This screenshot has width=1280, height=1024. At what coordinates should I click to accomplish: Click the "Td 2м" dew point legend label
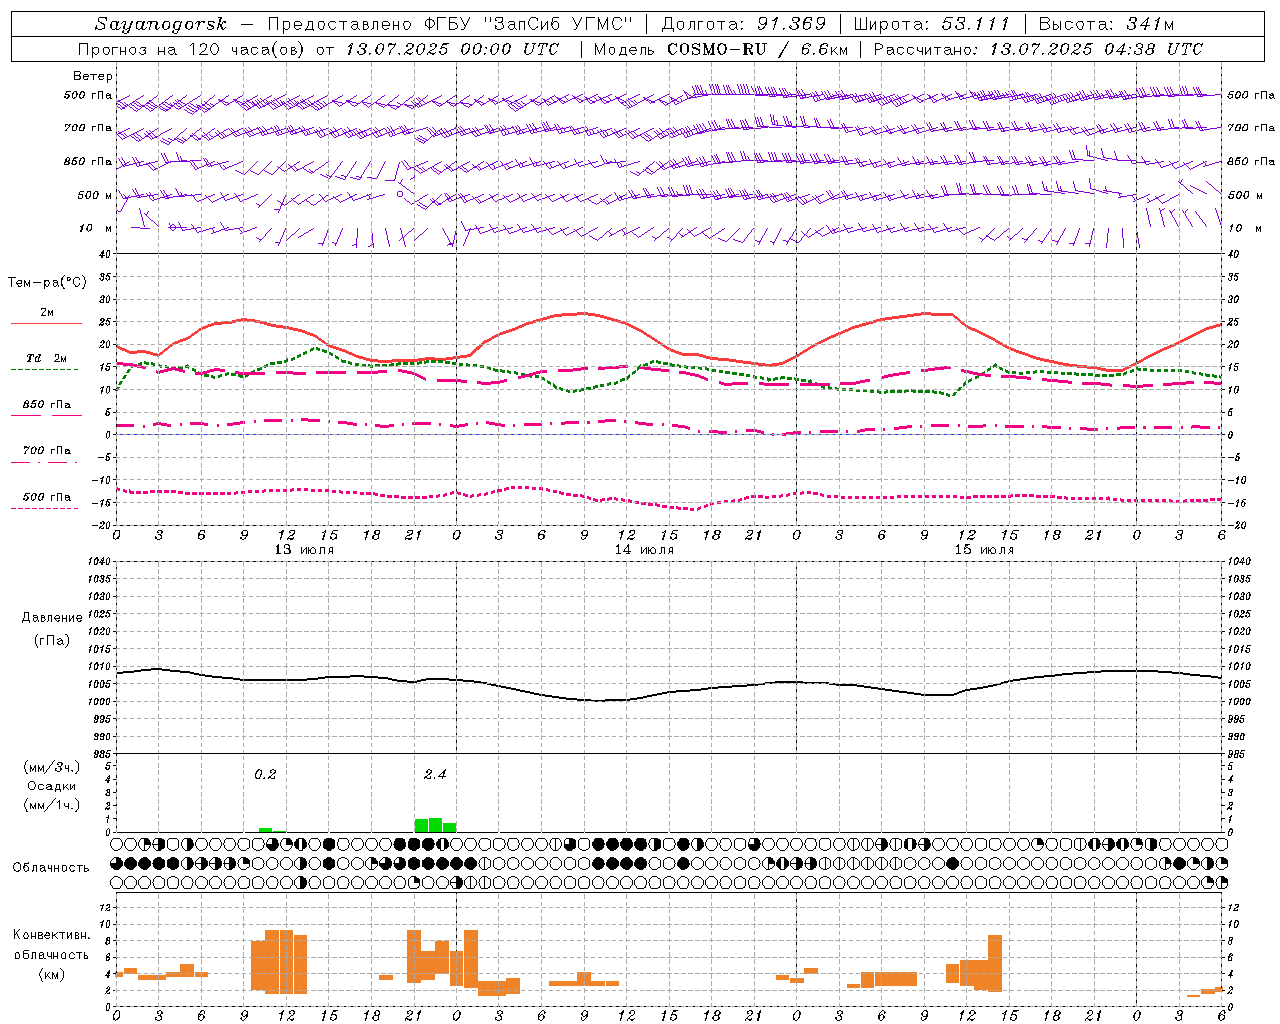(46, 358)
